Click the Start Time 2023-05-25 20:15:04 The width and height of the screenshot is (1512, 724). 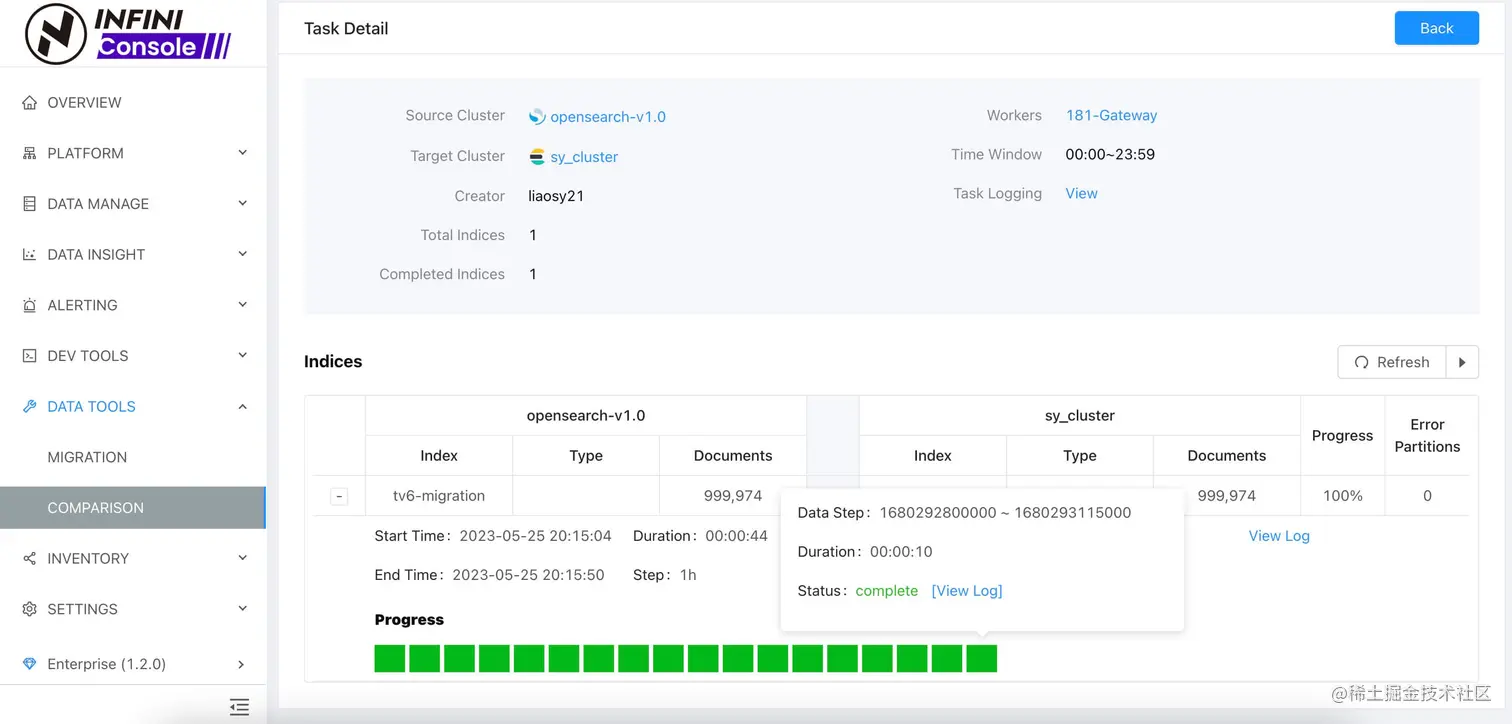point(535,536)
